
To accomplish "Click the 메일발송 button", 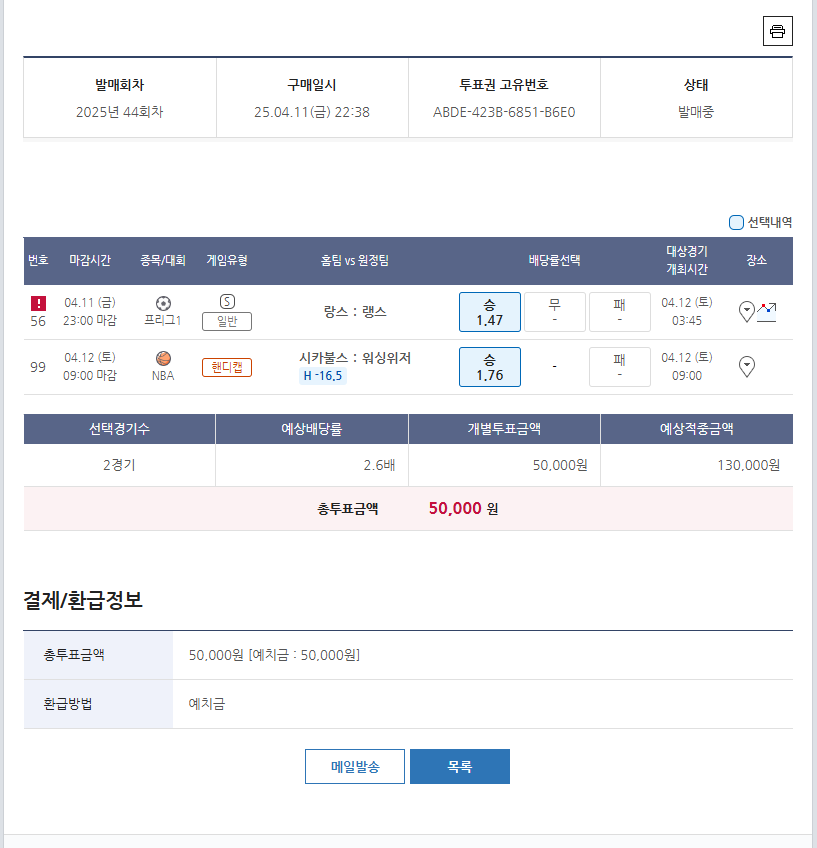I will tap(355, 766).
